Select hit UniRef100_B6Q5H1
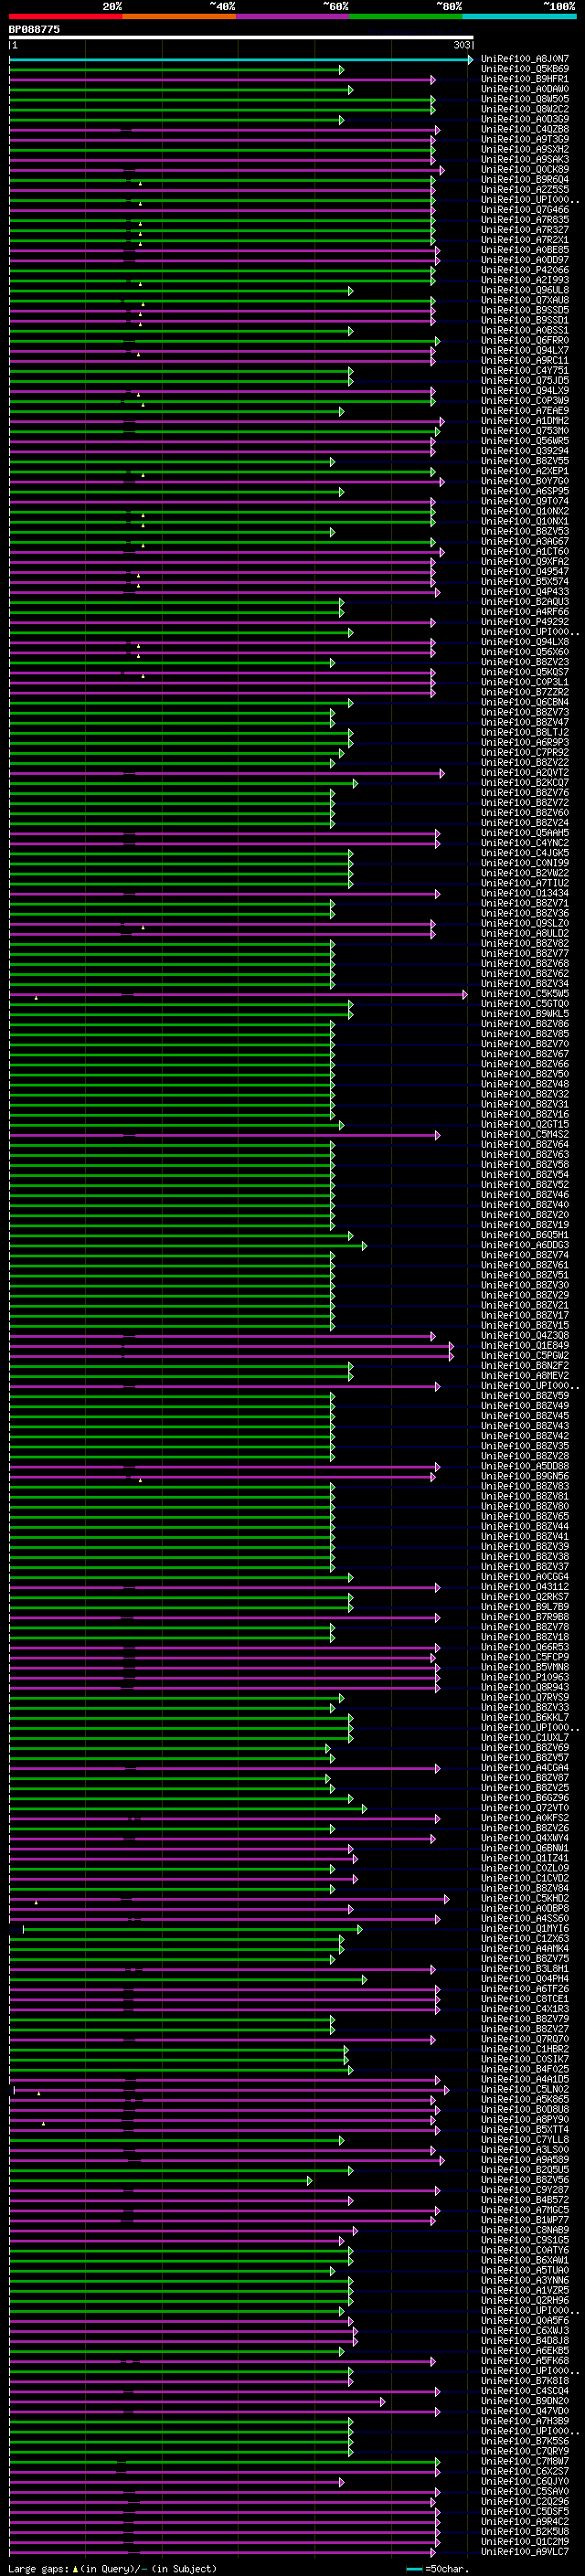Viewport: 585px width, 2576px height. pyautogui.click(x=524, y=1235)
